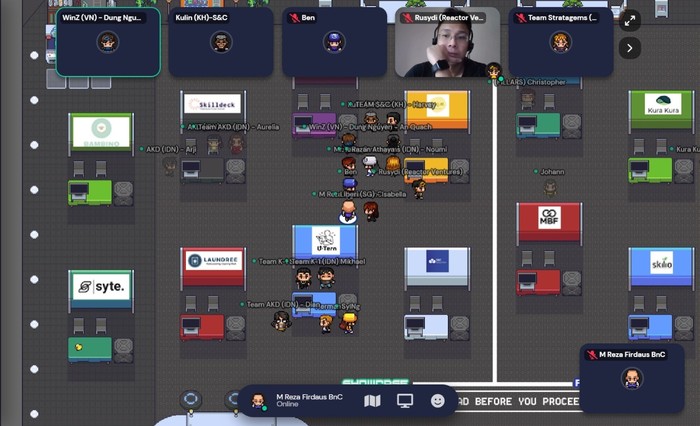Select WinZ (VN) Dung Nguyen video tile

107,42
